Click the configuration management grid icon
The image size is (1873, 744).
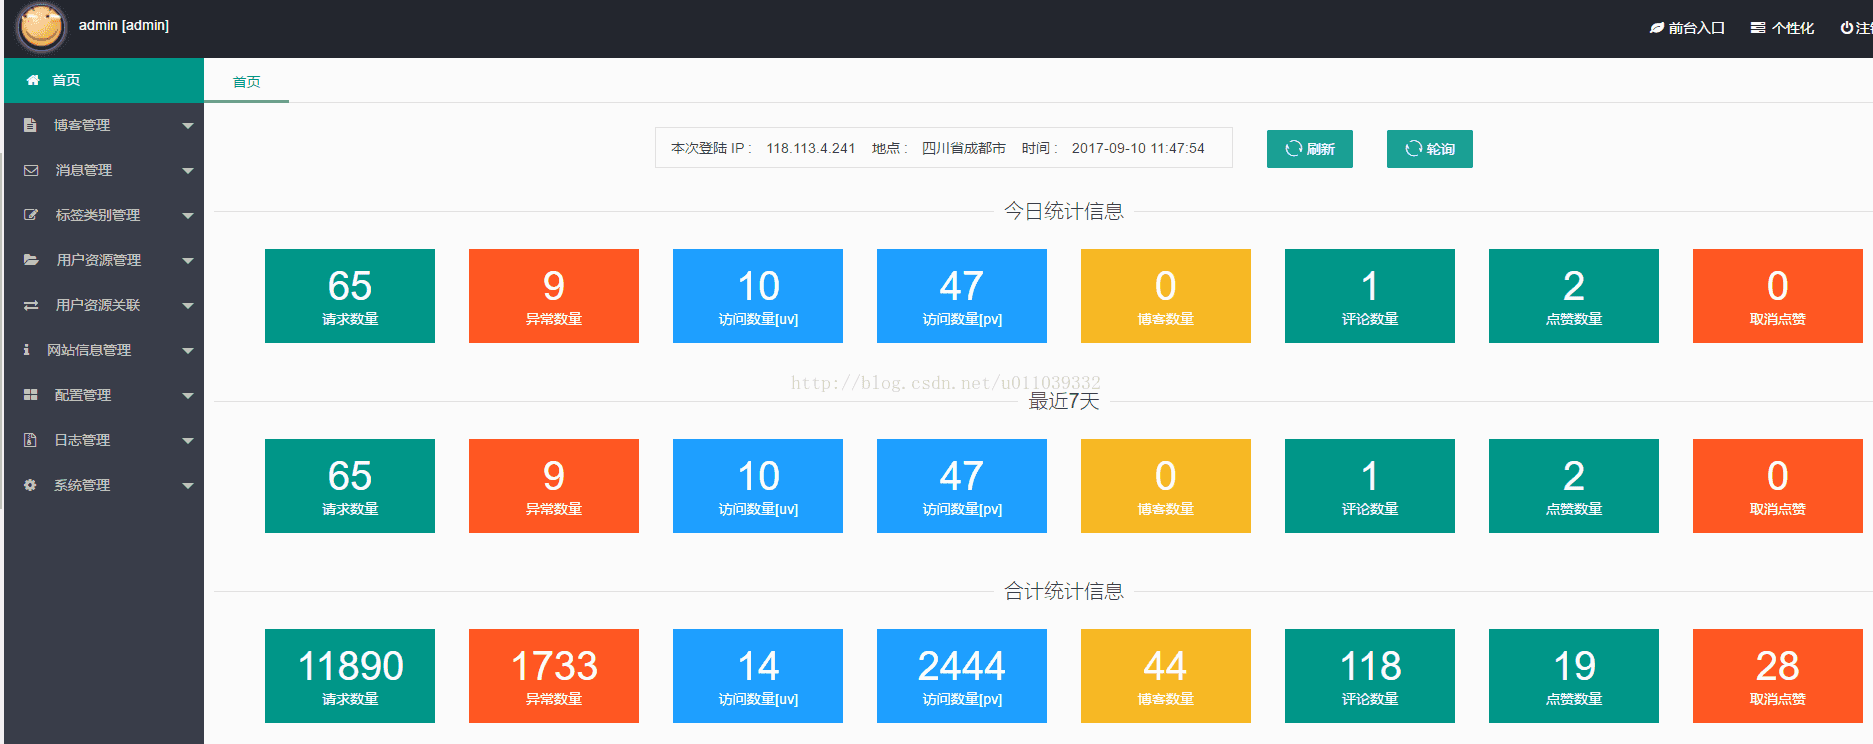[30, 395]
